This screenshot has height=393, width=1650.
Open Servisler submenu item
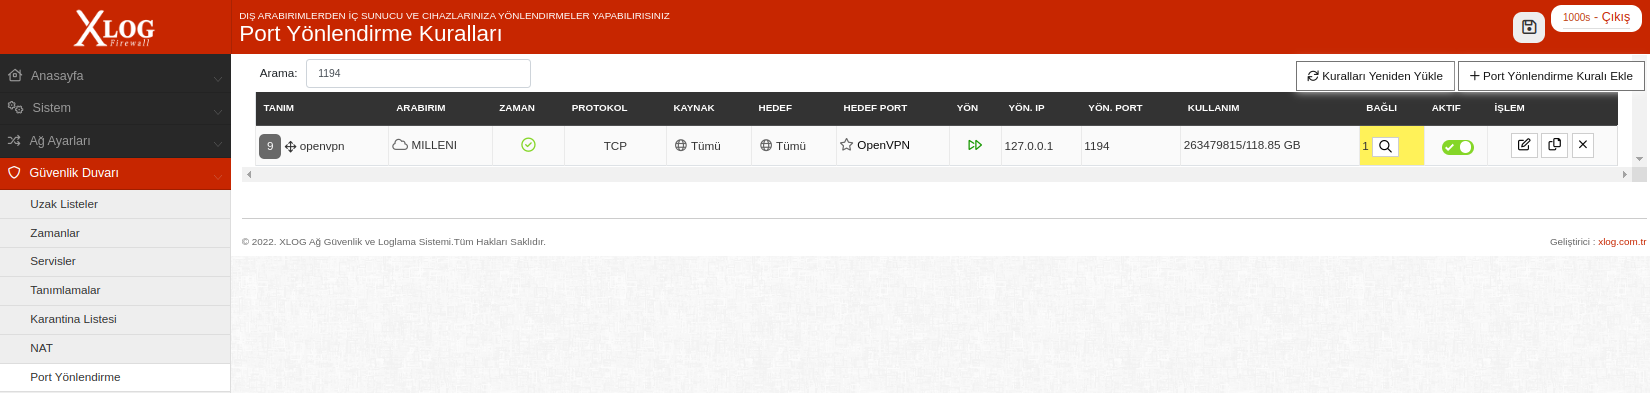[115, 261]
